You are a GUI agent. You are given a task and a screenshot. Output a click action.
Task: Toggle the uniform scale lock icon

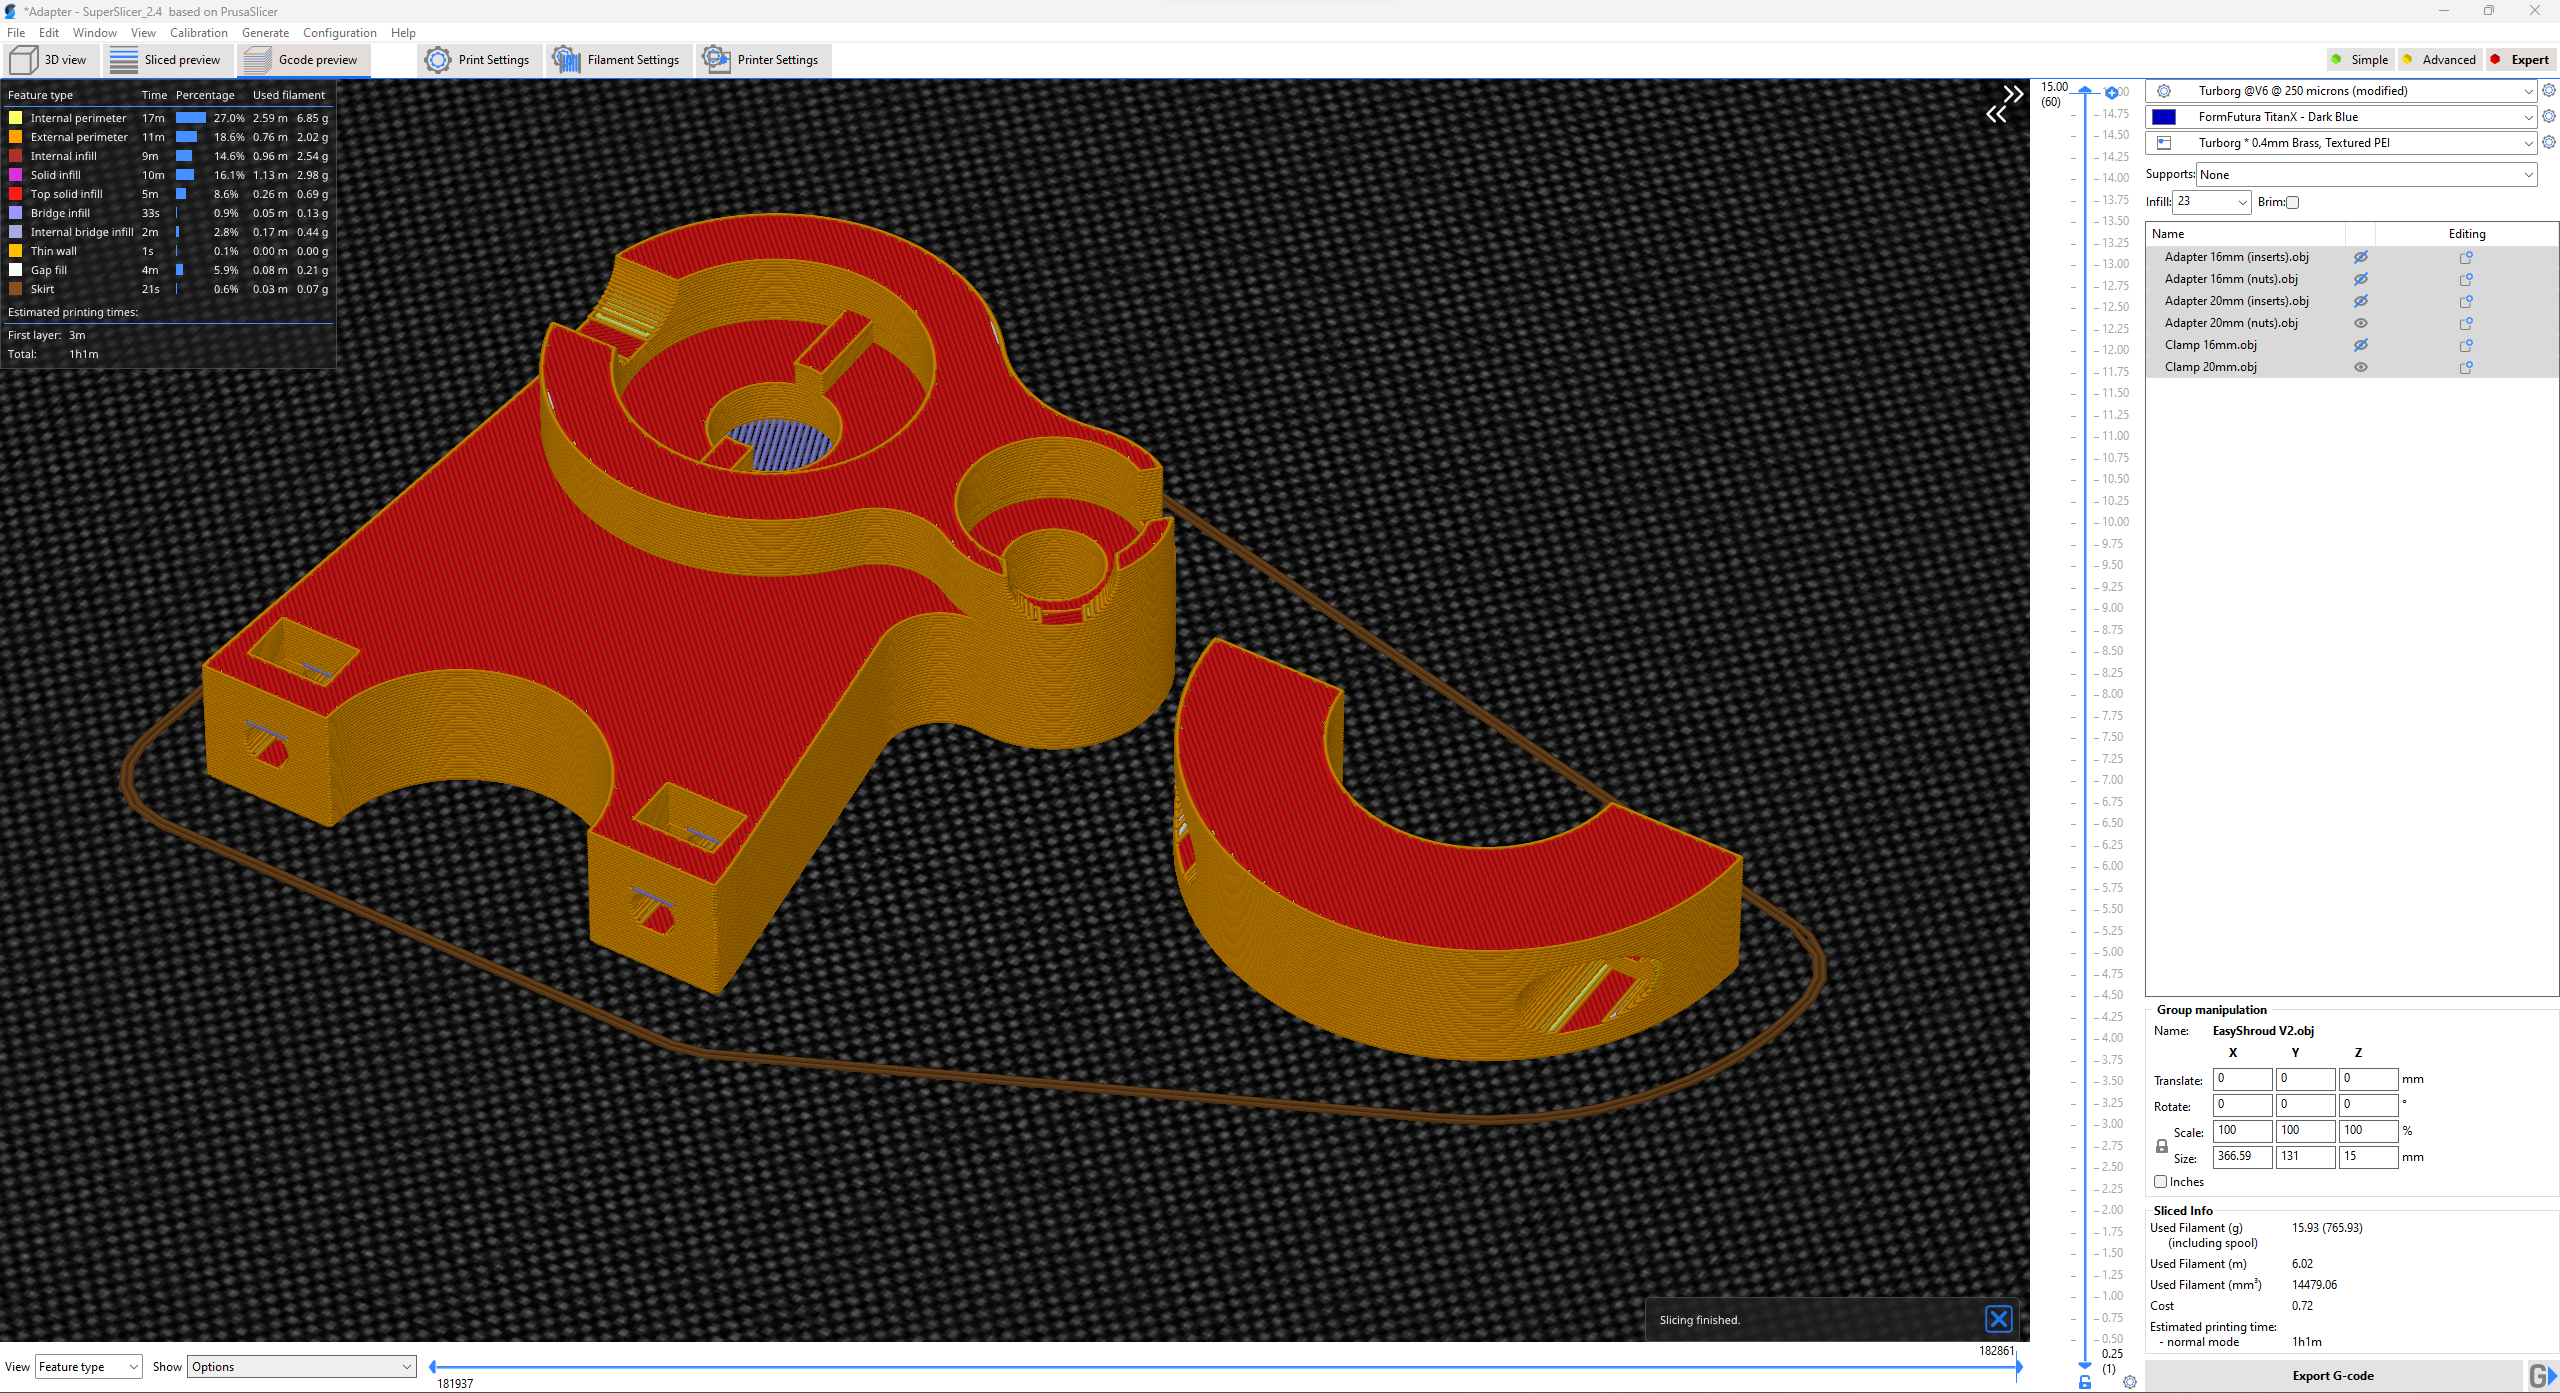point(2161,1146)
